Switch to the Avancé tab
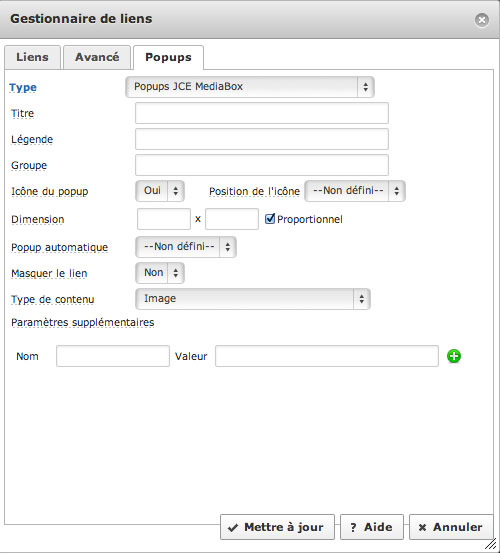Screen dimensions: 500x553 pyautogui.click(x=97, y=57)
